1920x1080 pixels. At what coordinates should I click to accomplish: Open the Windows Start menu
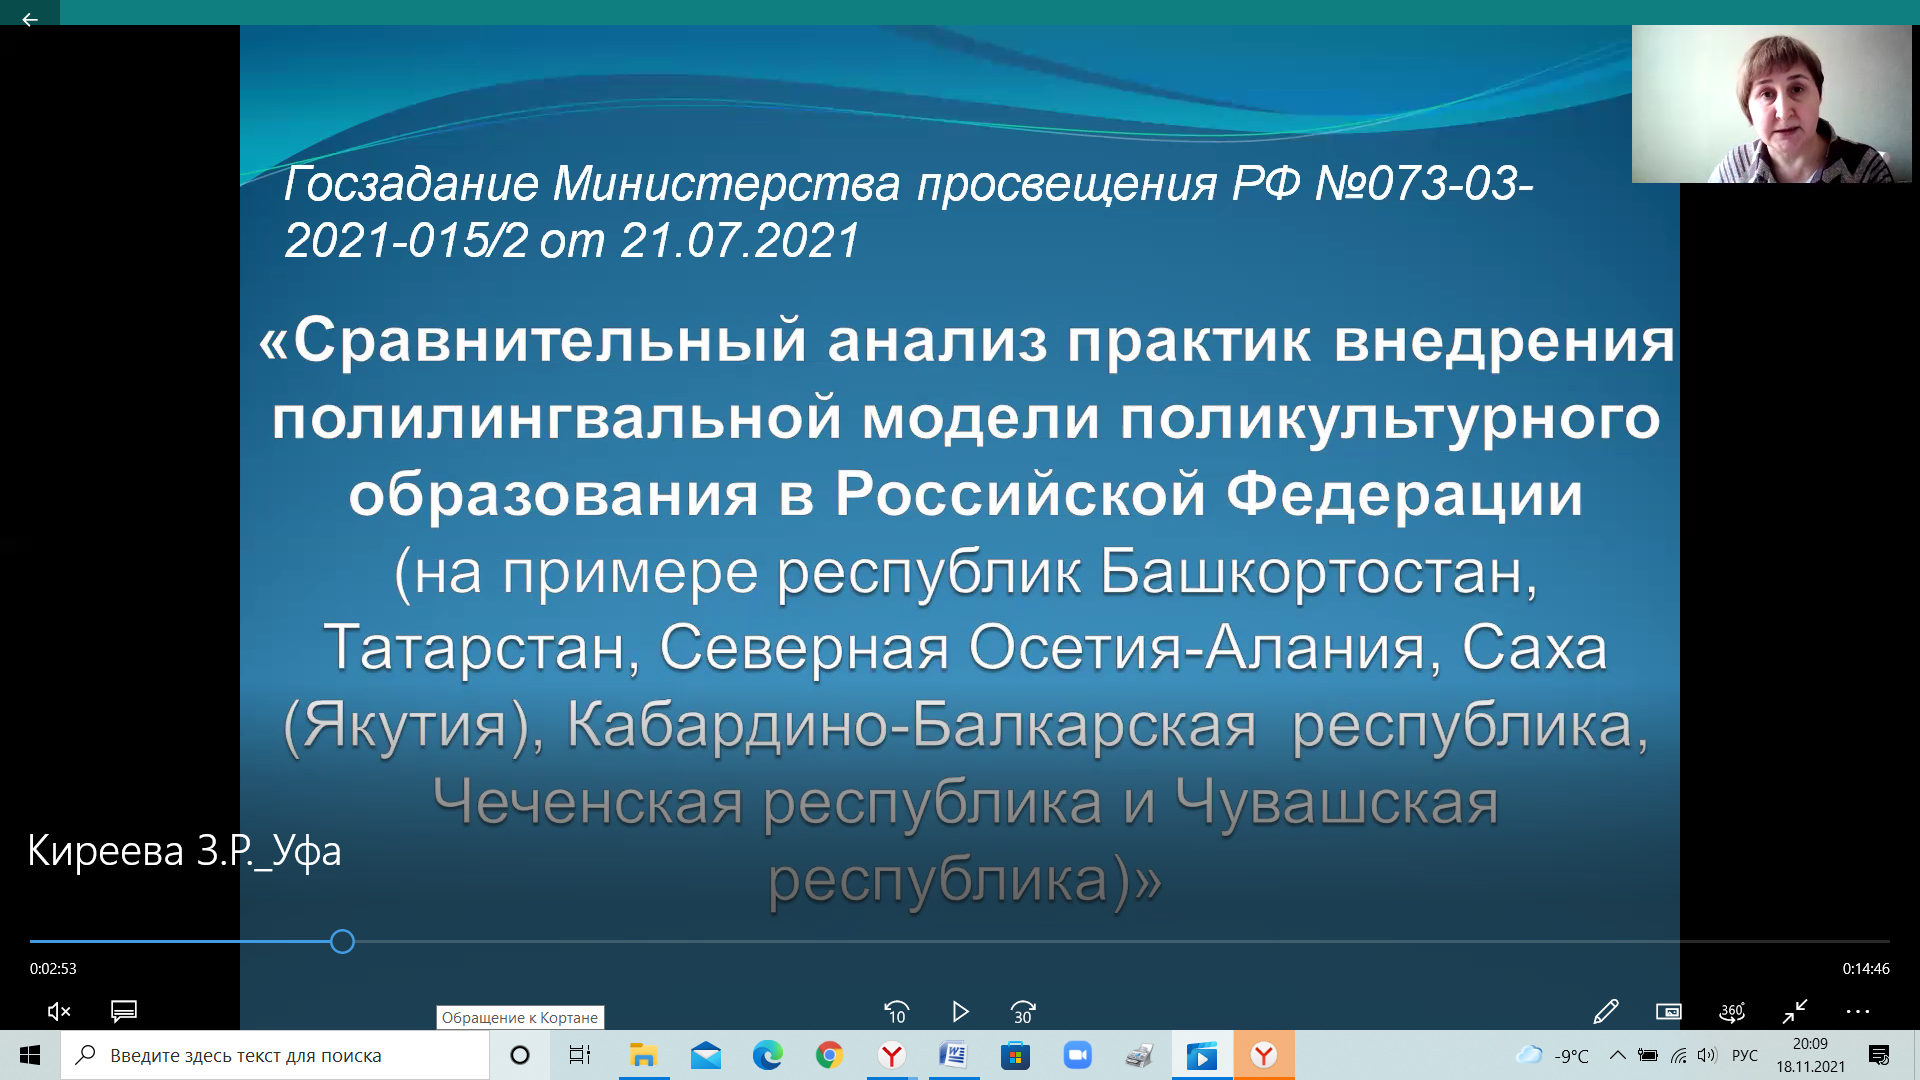30,1055
